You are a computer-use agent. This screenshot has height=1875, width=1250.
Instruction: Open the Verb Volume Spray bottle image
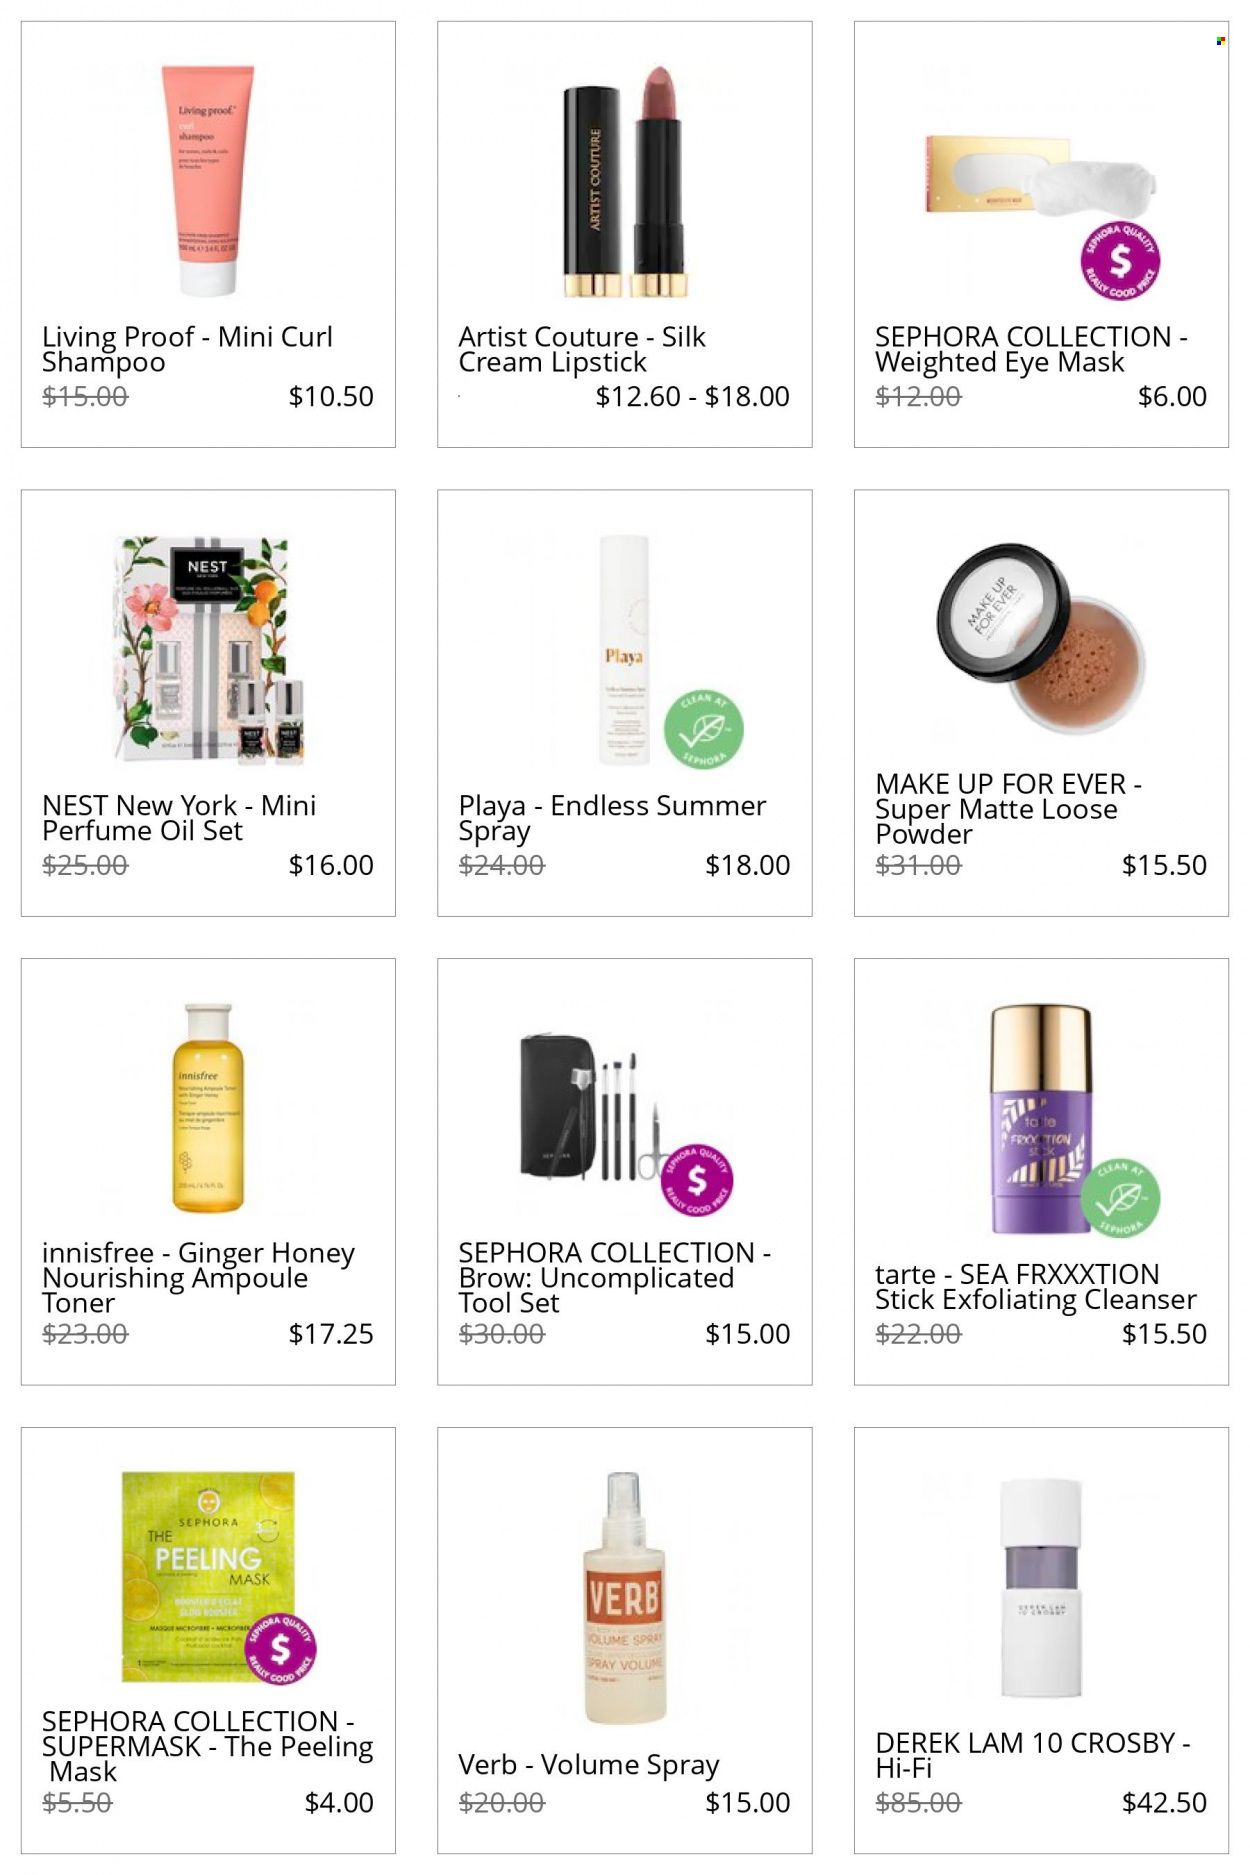[x=624, y=1599]
